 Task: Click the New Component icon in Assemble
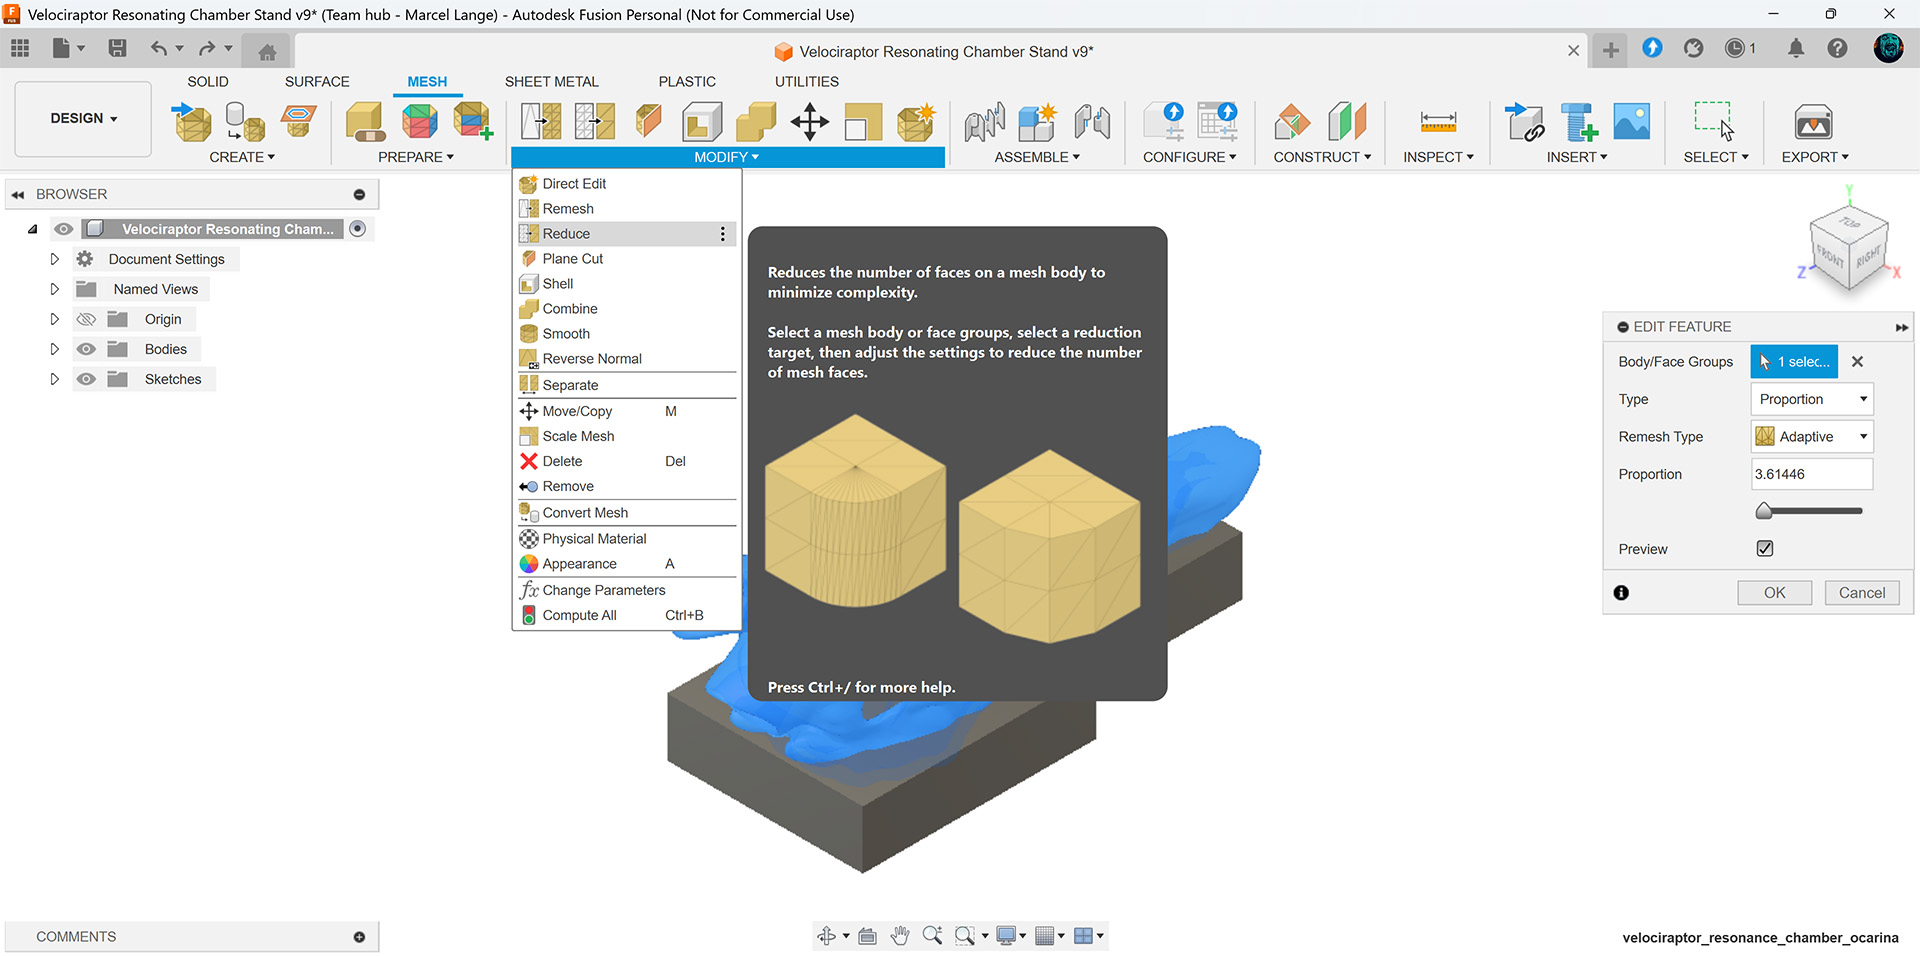pos(1038,122)
